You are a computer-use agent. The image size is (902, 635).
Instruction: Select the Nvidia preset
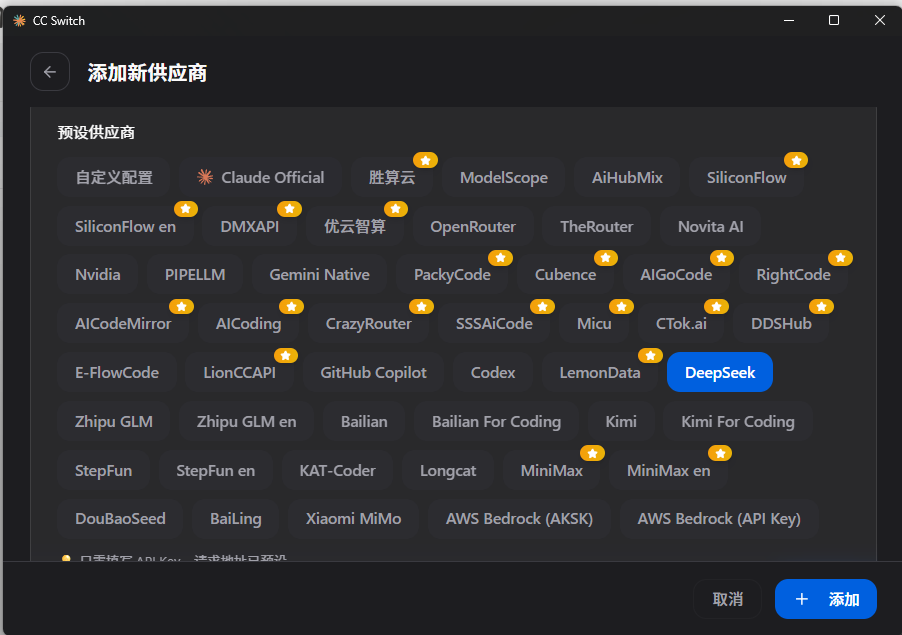98,274
